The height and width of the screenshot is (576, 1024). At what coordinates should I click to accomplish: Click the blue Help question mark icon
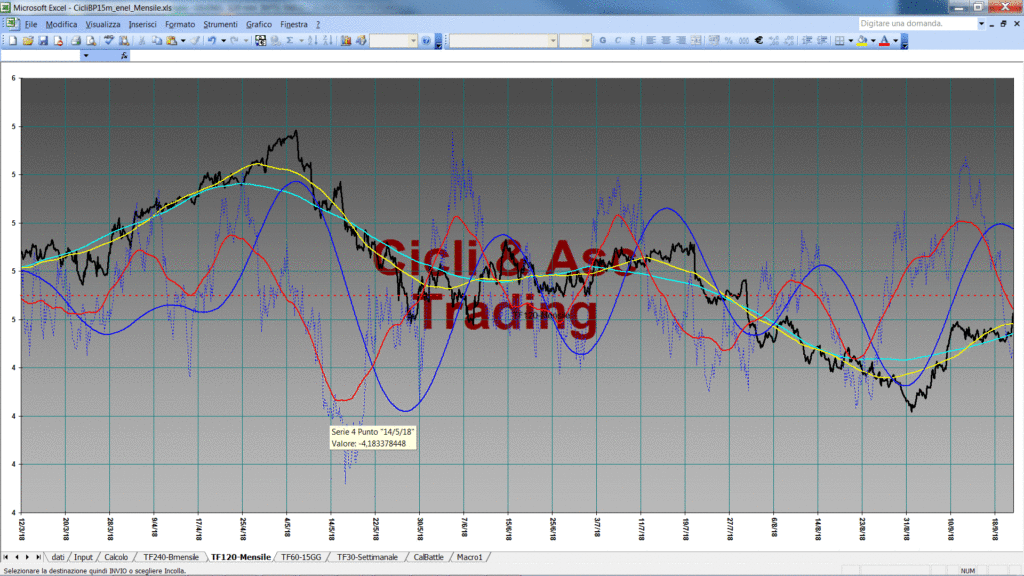(426, 40)
